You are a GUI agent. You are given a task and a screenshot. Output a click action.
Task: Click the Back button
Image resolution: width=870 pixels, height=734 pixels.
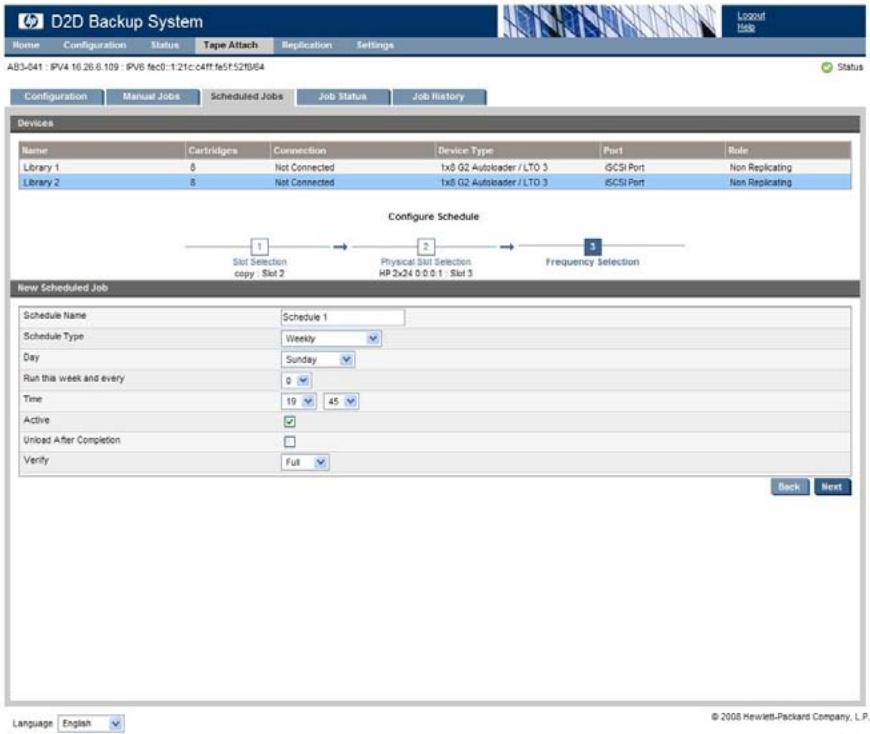tap(790, 487)
